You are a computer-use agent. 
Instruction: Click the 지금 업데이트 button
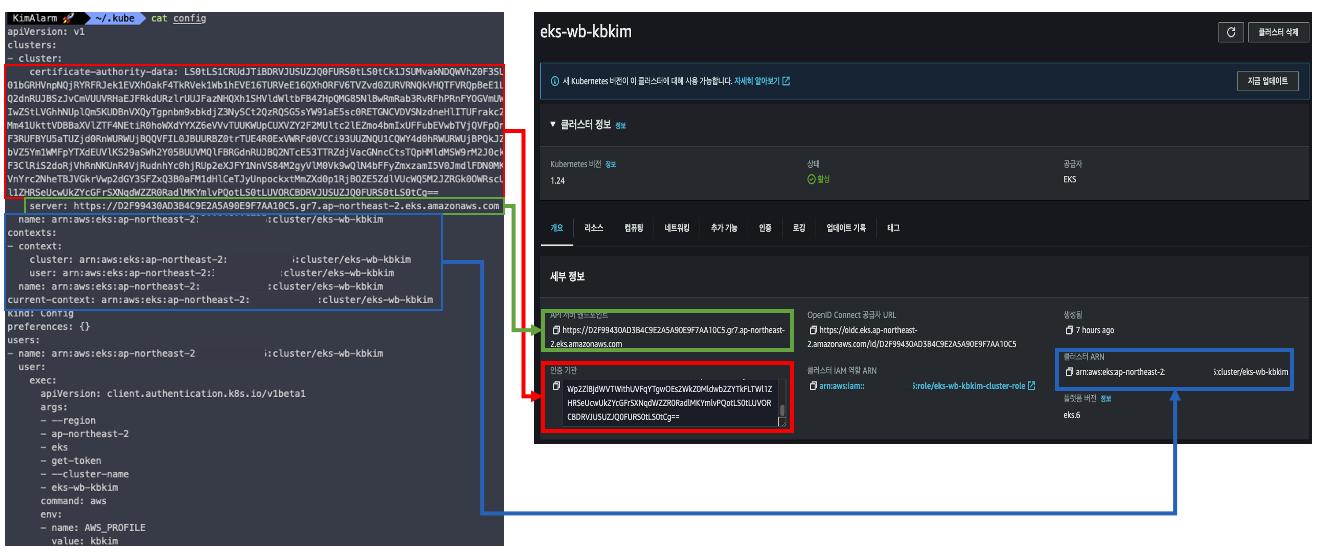pos(1268,81)
